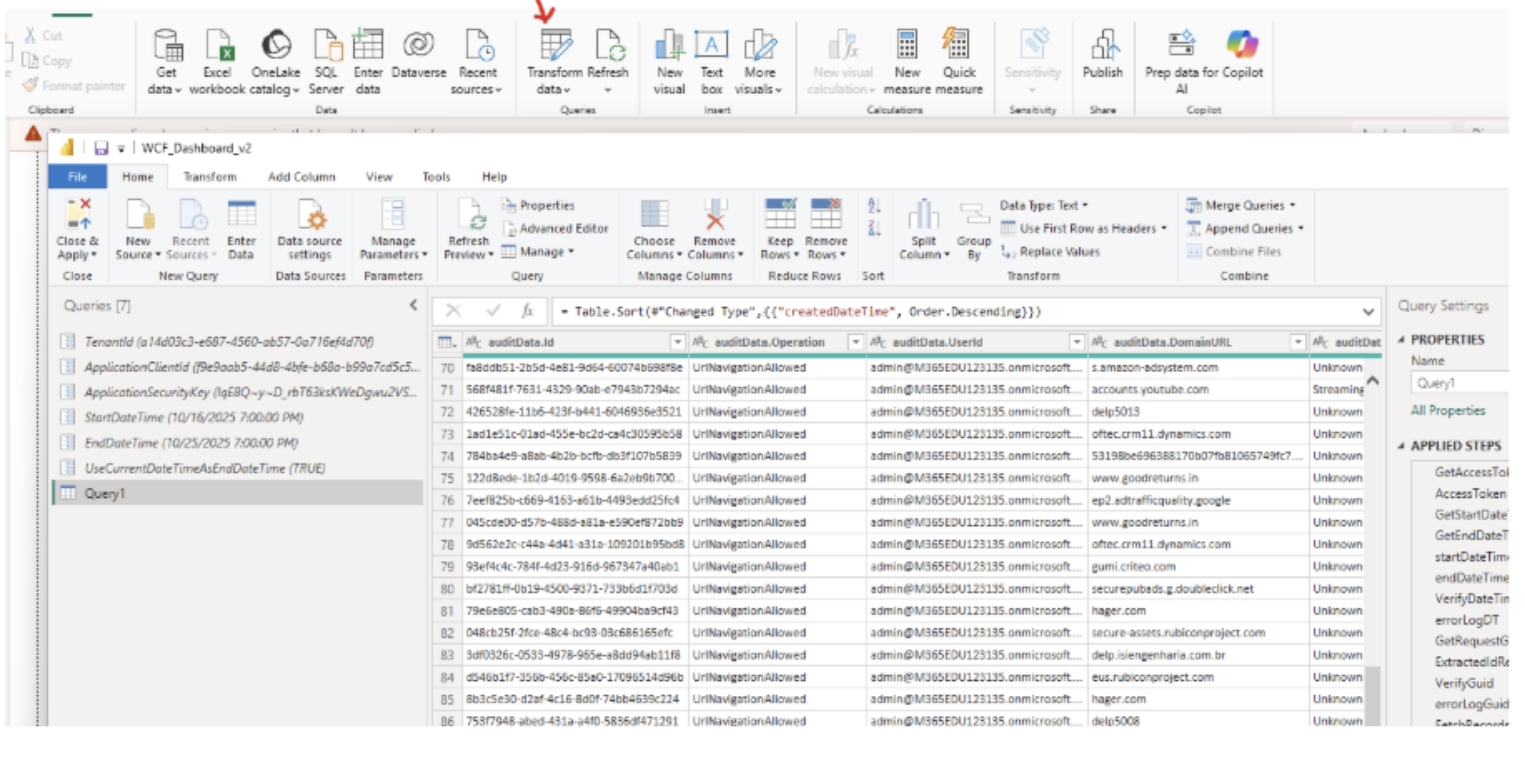This screenshot has height=767, width=1525.
Task: Click the Choose Columns tool
Action: coord(657,230)
